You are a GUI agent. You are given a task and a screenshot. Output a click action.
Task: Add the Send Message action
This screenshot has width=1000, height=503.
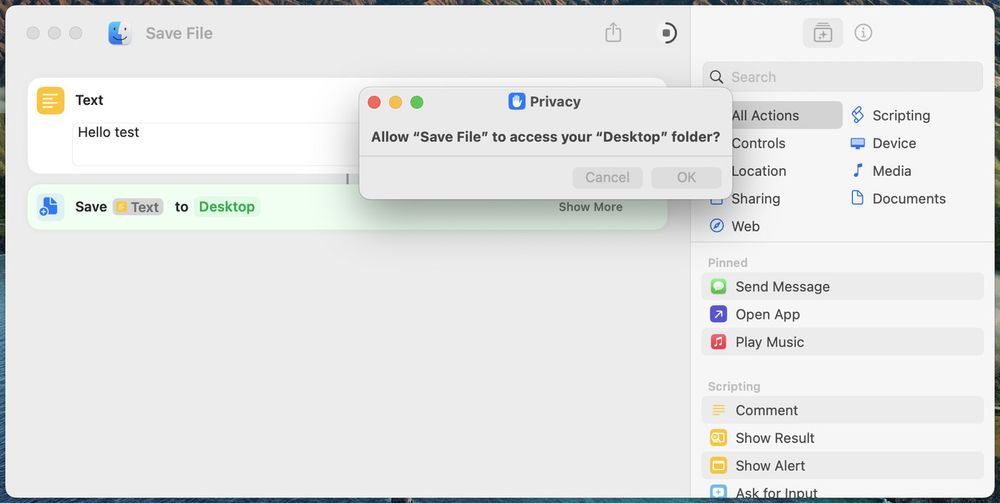[842, 287]
